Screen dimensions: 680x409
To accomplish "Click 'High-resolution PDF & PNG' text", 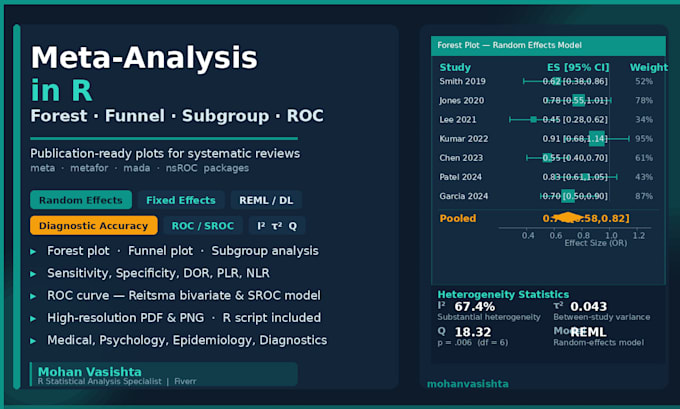I will click(125, 317).
